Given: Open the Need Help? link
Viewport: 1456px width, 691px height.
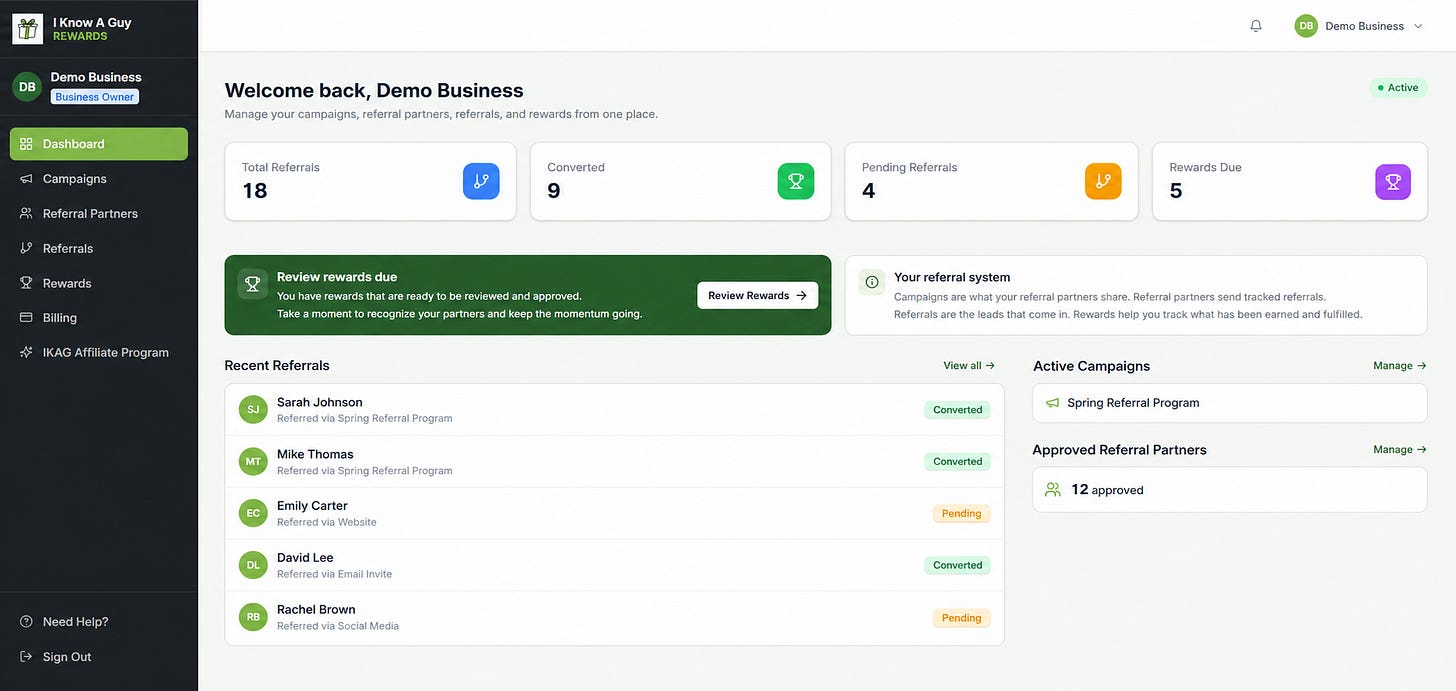Looking at the screenshot, I should pos(75,622).
